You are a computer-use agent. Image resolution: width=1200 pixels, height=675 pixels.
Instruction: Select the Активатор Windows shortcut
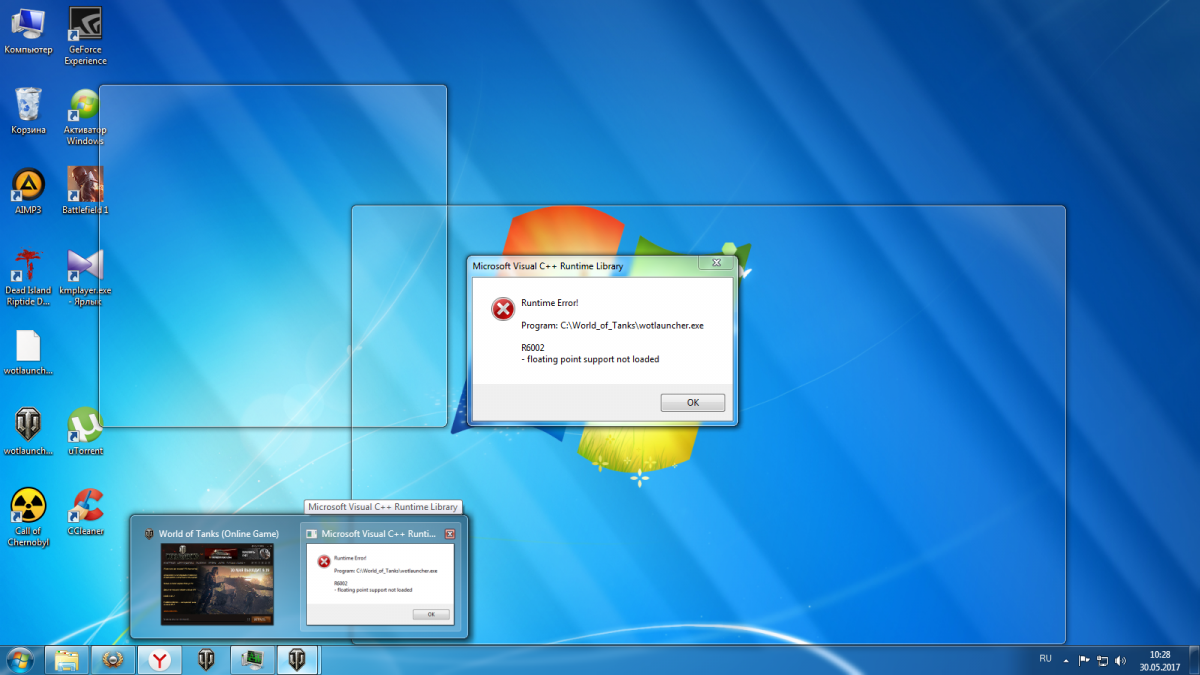[x=85, y=116]
